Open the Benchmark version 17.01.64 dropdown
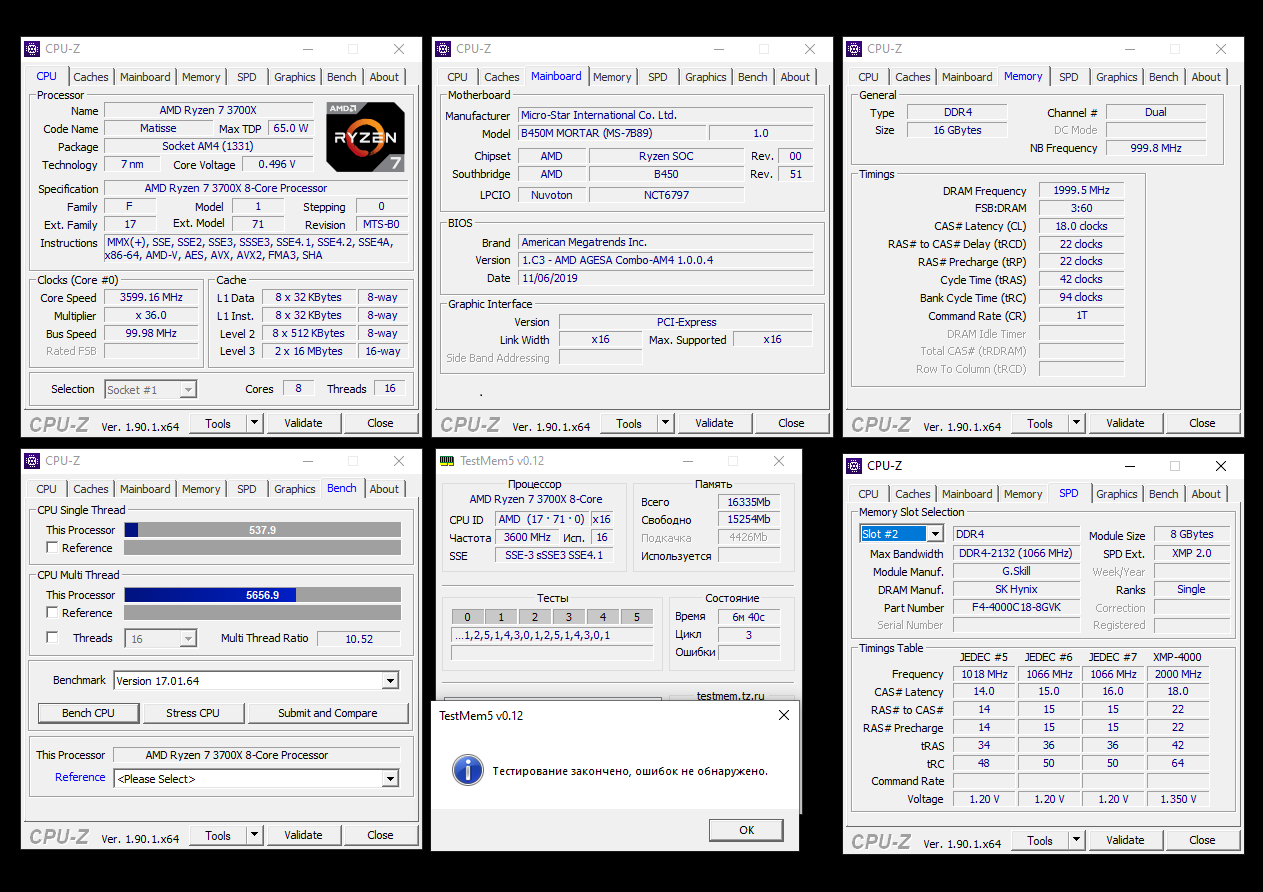The width and height of the screenshot is (1263, 892). pos(390,681)
